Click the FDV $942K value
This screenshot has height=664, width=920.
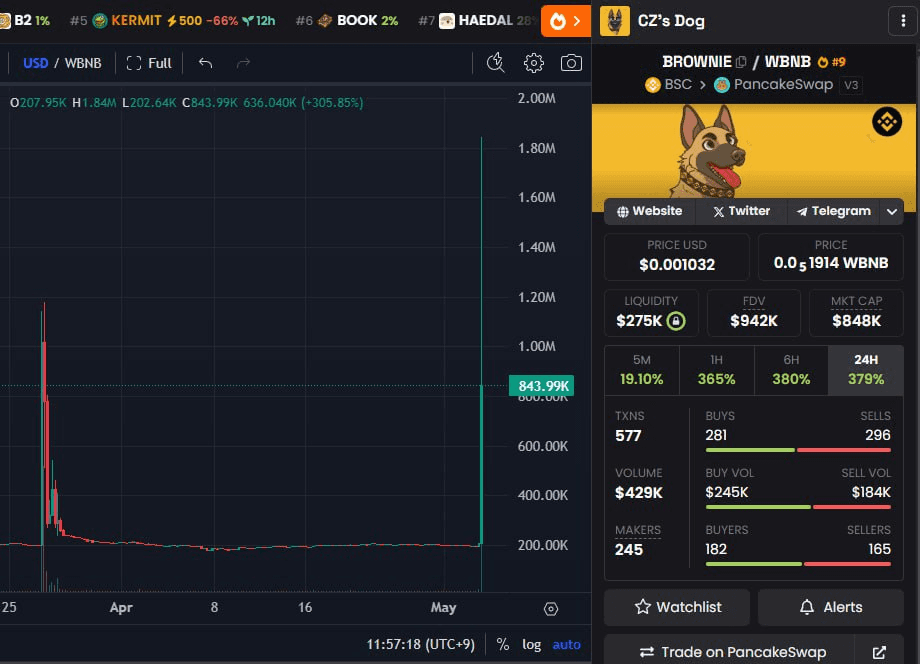(x=754, y=321)
